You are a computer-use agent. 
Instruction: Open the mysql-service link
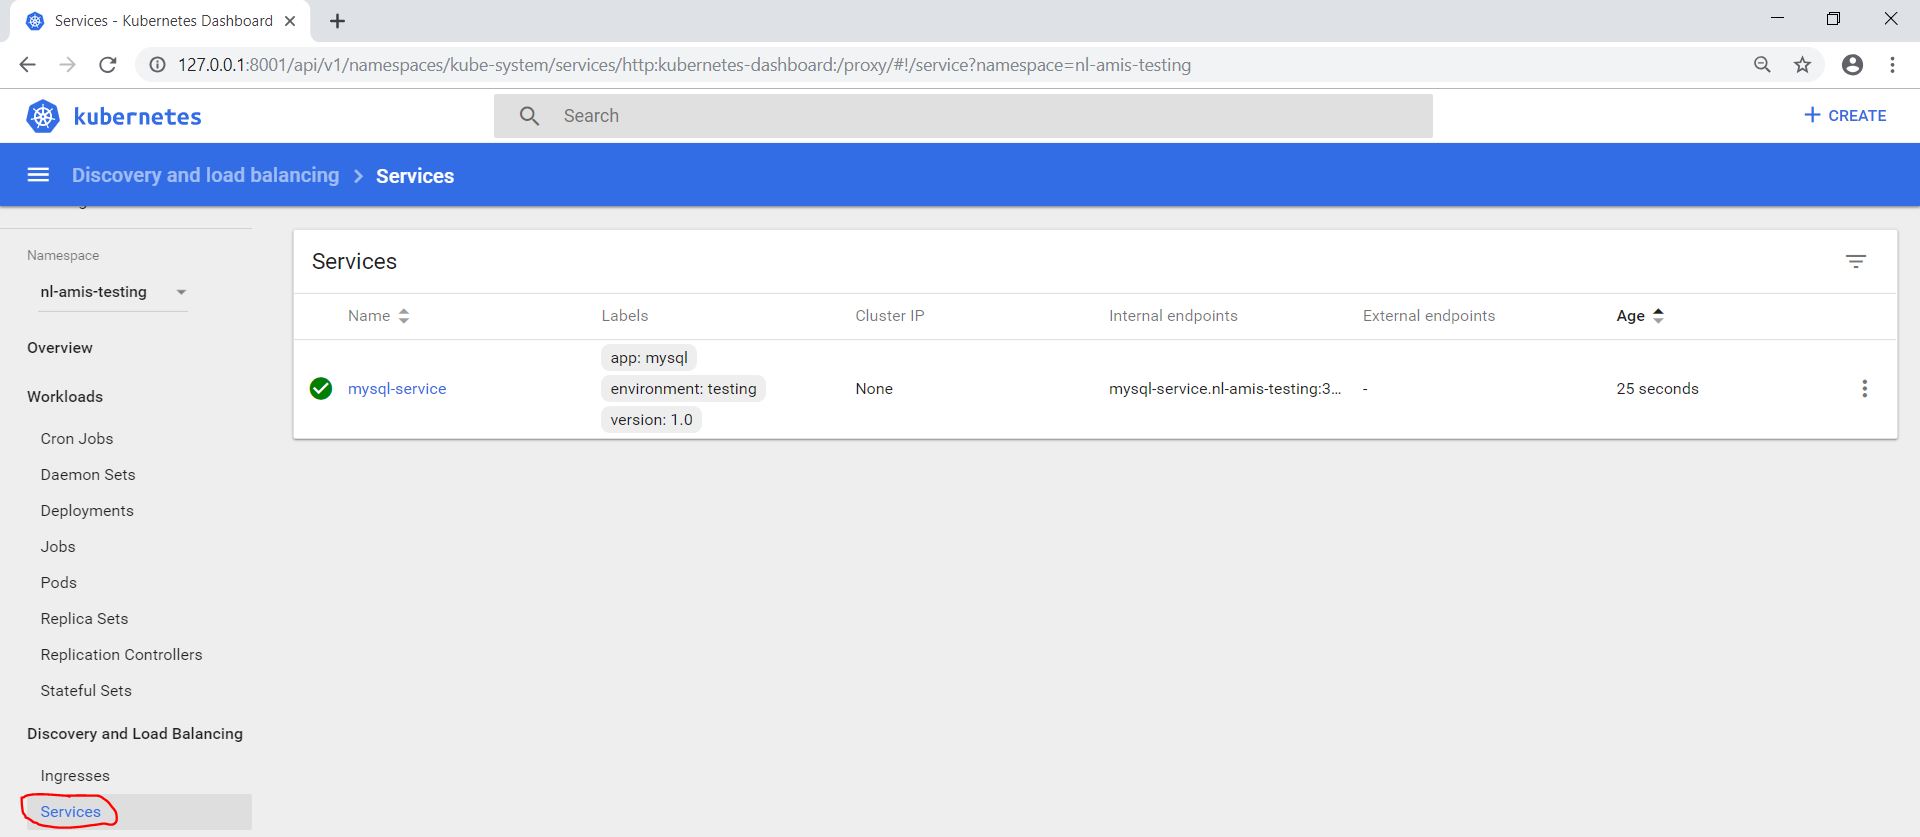point(397,389)
